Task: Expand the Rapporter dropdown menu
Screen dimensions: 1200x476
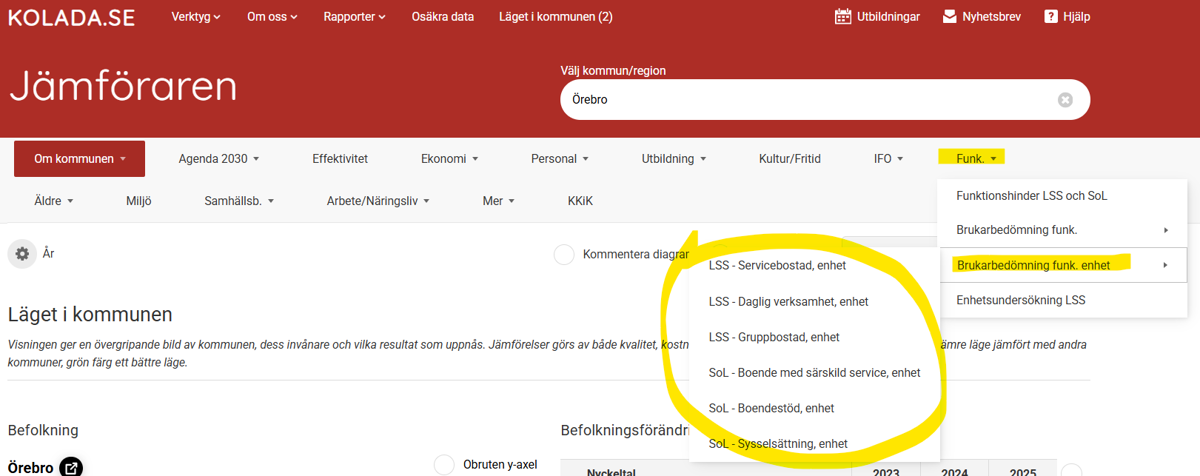Action: coord(355,17)
